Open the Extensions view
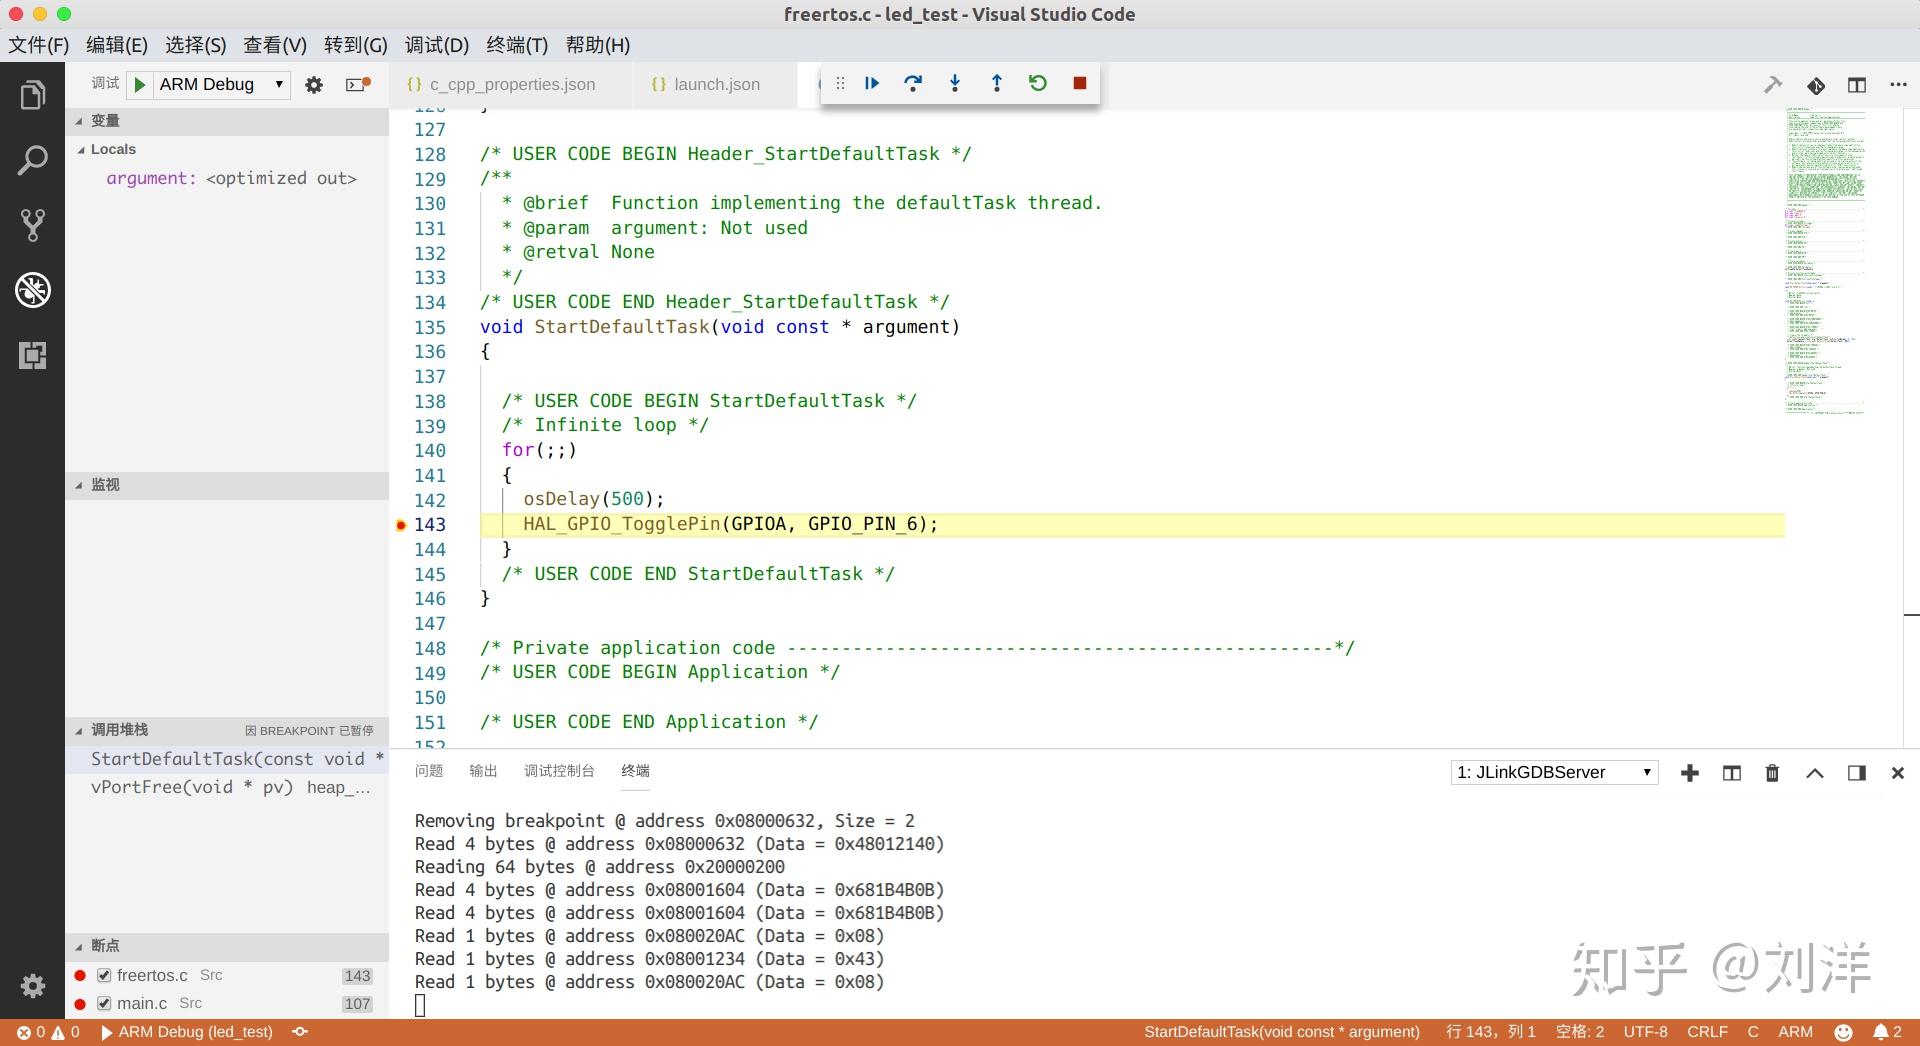This screenshot has width=1920, height=1046. (32, 355)
